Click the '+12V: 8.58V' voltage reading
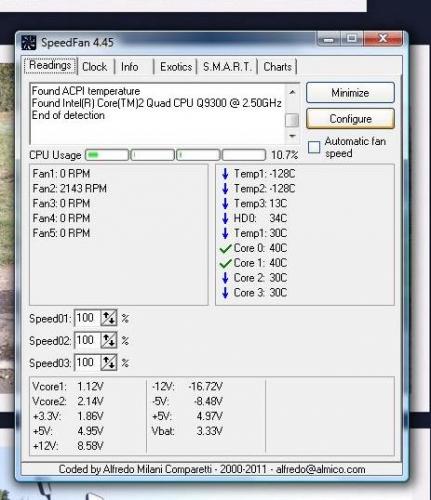This screenshot has height=500, width=431. pos(68,446)
